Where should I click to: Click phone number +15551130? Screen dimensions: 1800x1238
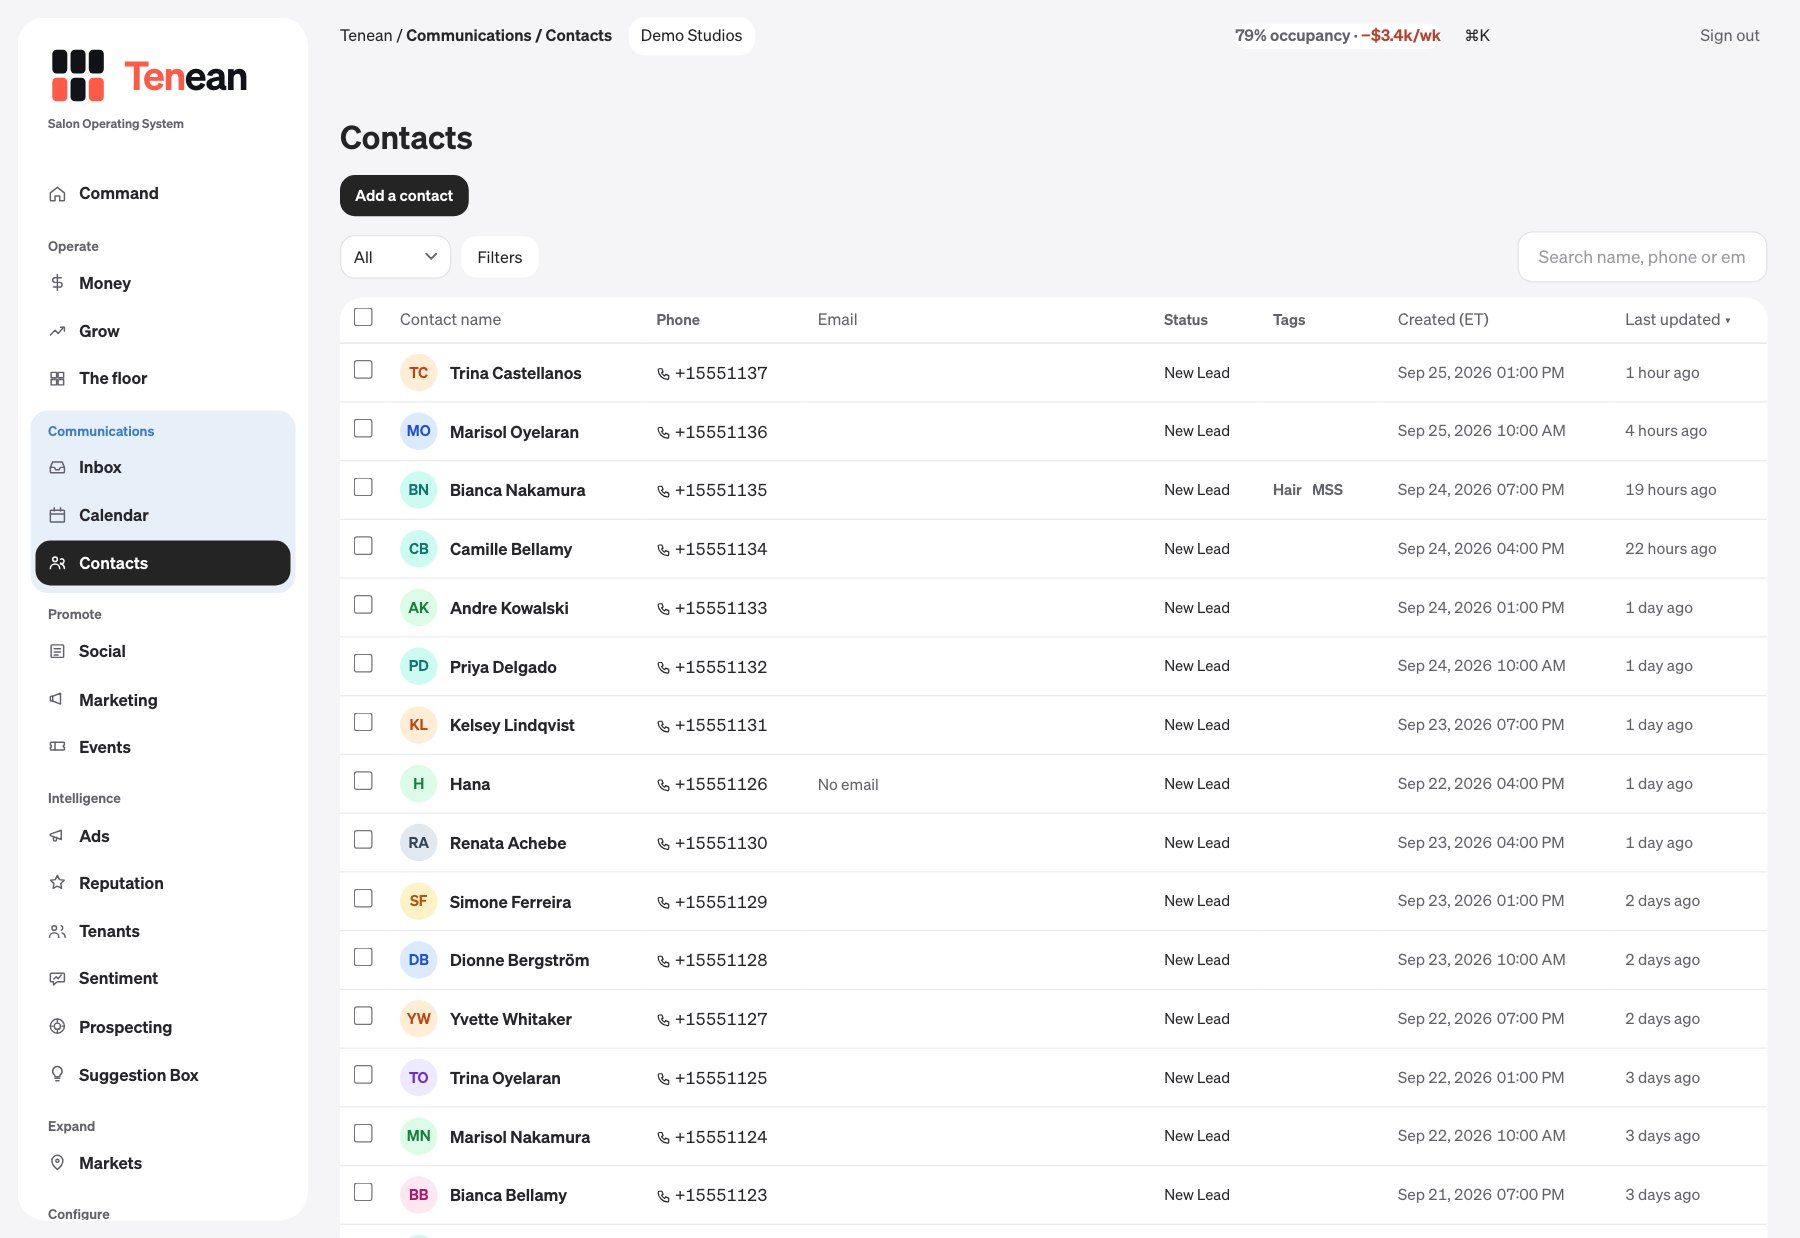[x=720, y=843]
